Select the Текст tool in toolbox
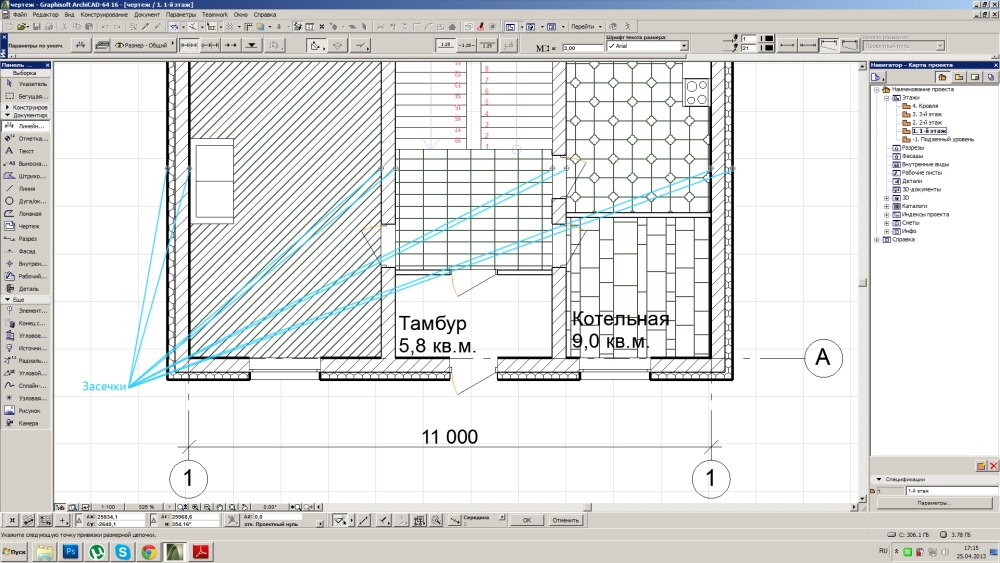Screen dimensions: 1000x563 tap(26, 151)
